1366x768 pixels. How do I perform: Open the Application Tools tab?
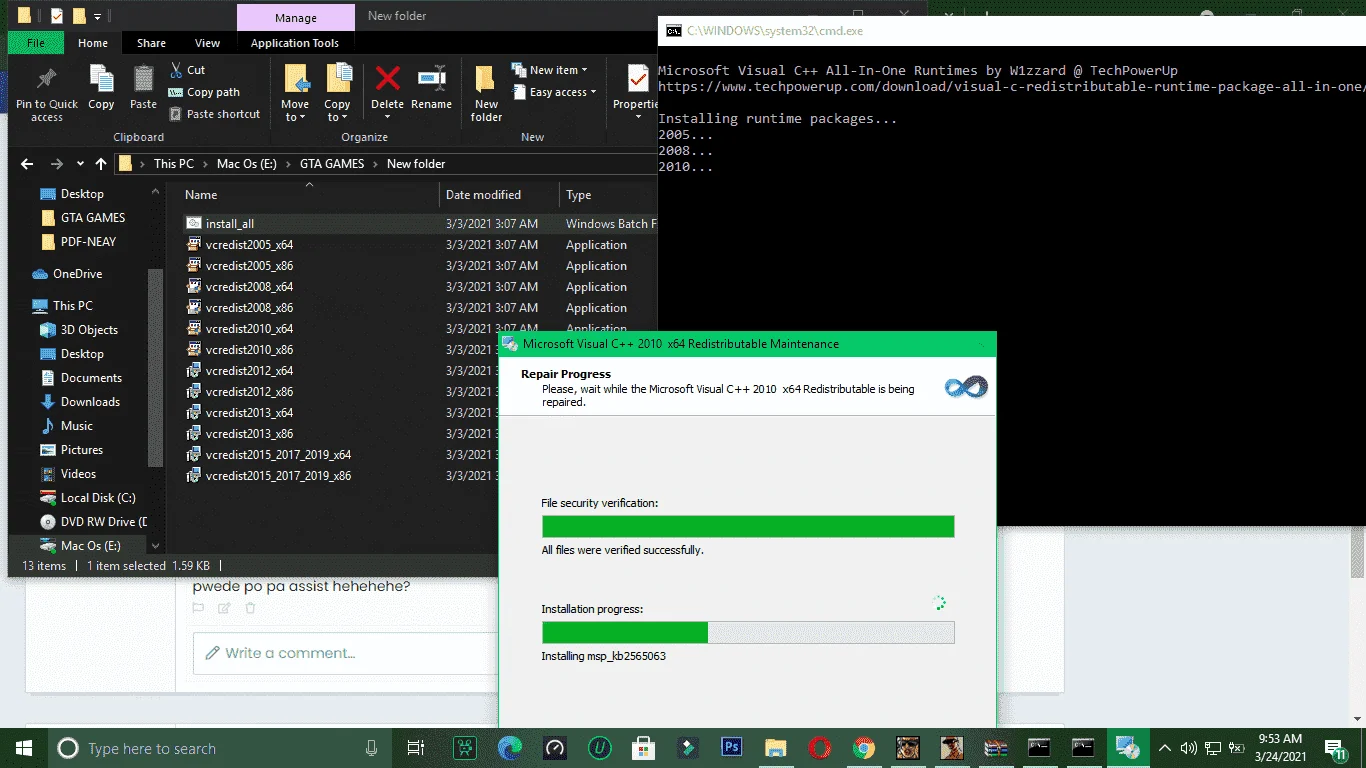click(295, 43)
